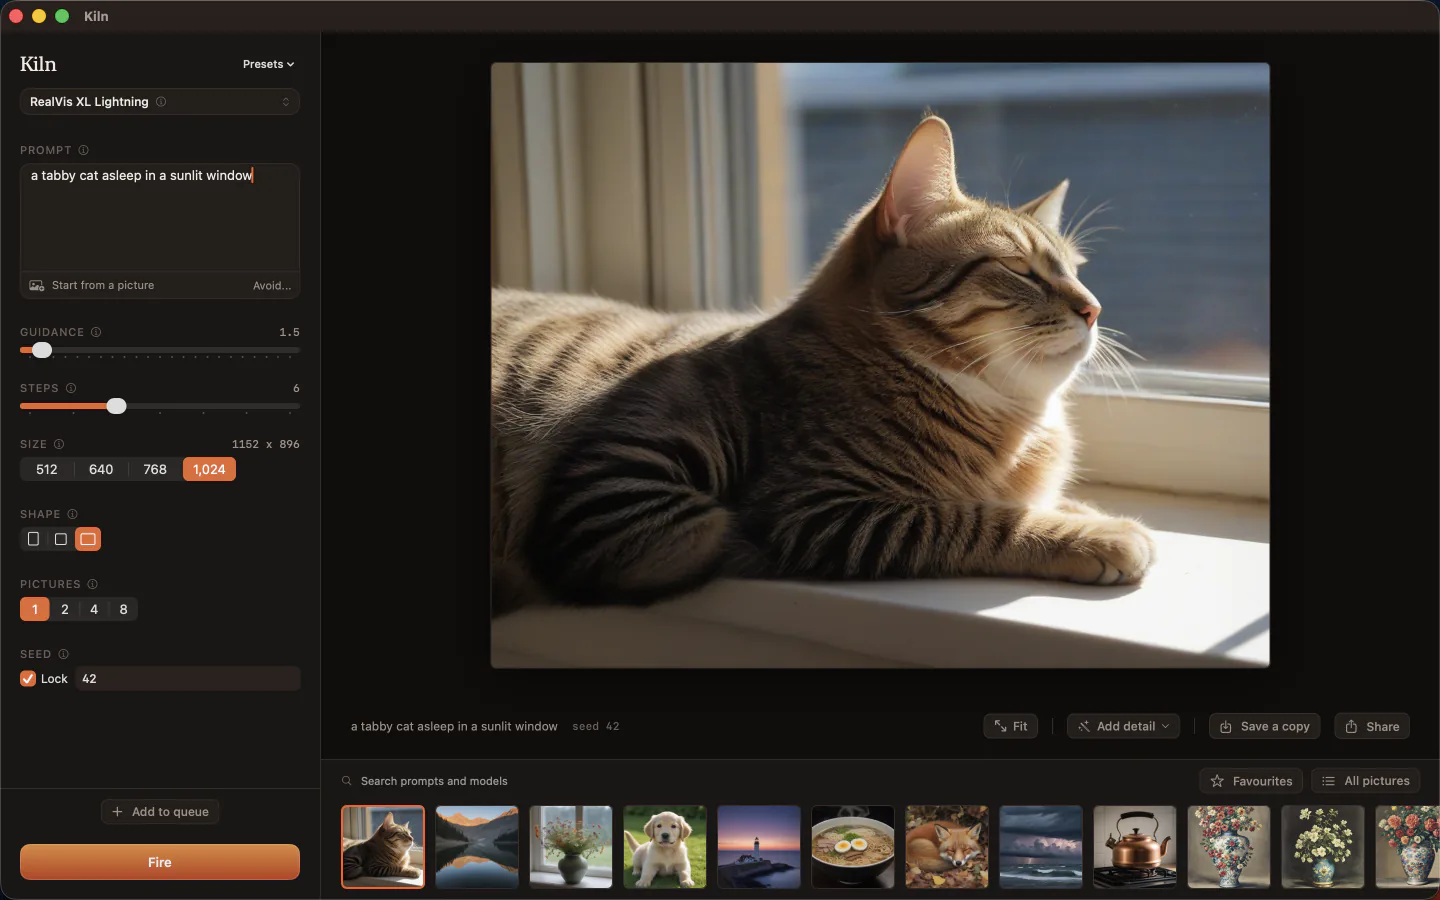Screen dimensions: 1440x900
Task: Click Add to queue
Action: point(160,812)
